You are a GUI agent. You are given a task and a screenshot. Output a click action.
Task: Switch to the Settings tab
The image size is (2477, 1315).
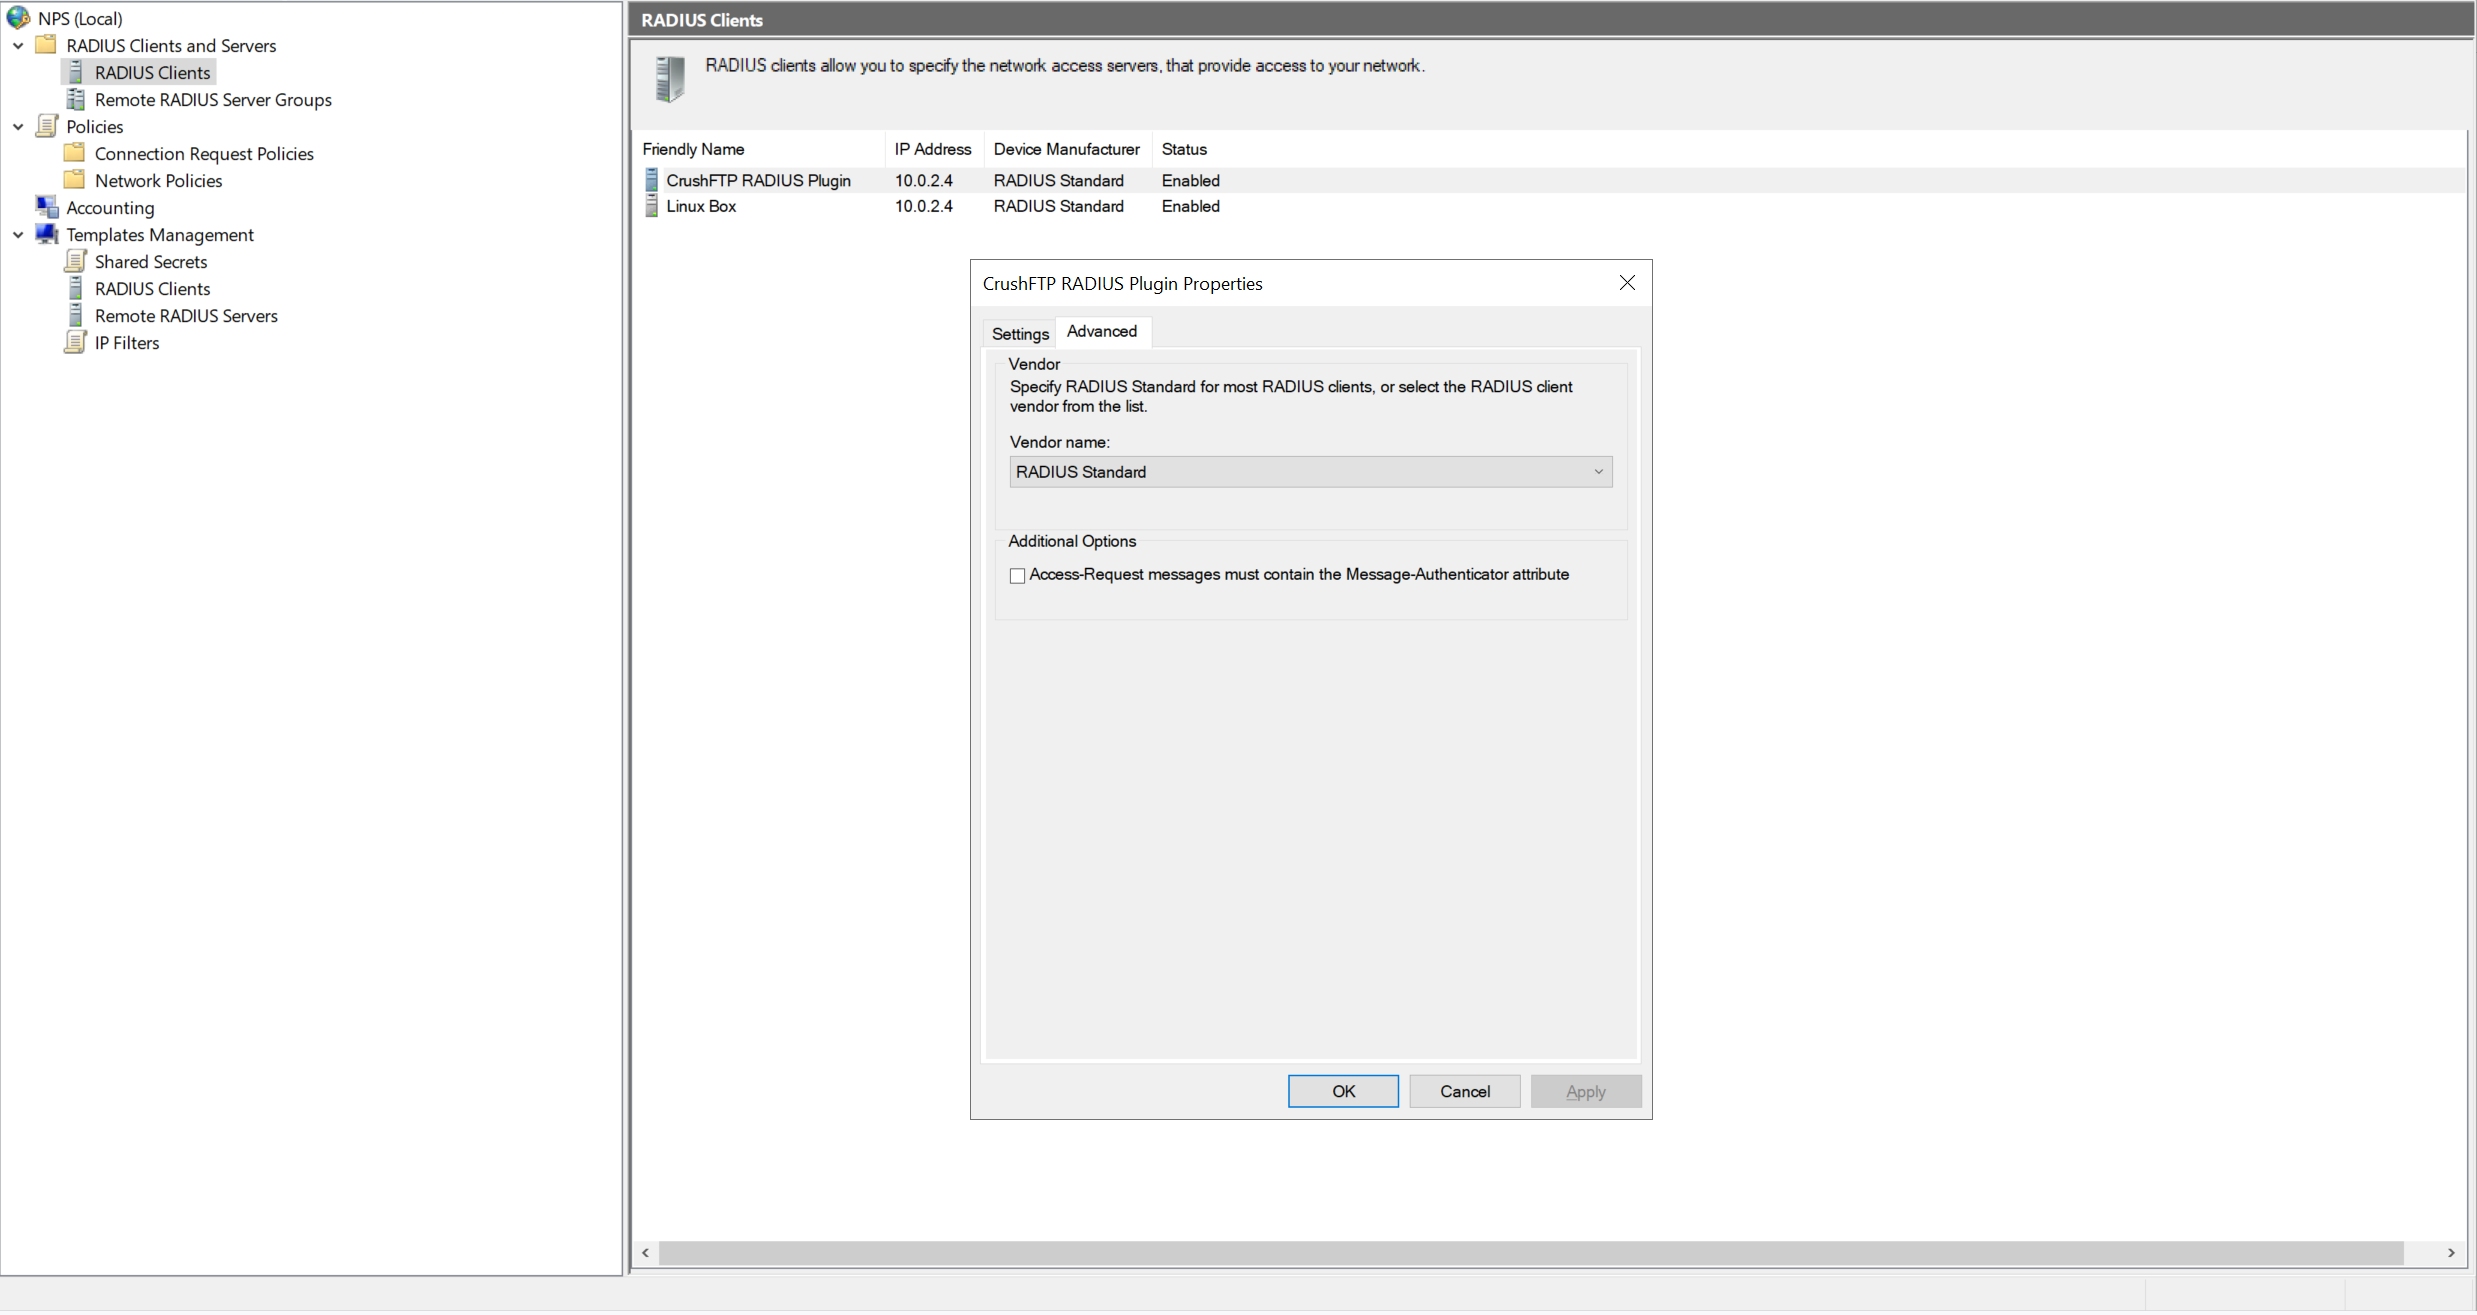pyautogui.click(x=1020, y=334)
